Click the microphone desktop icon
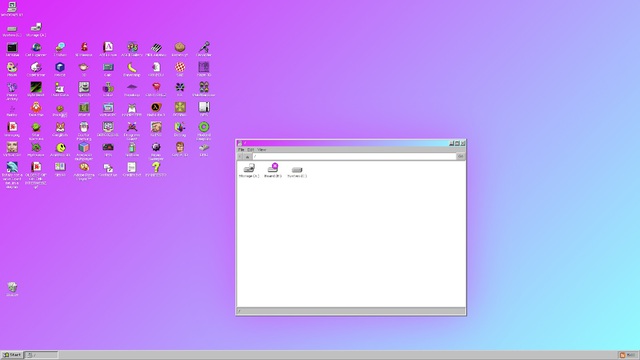640x360 pixels. (x=204, y=49)
